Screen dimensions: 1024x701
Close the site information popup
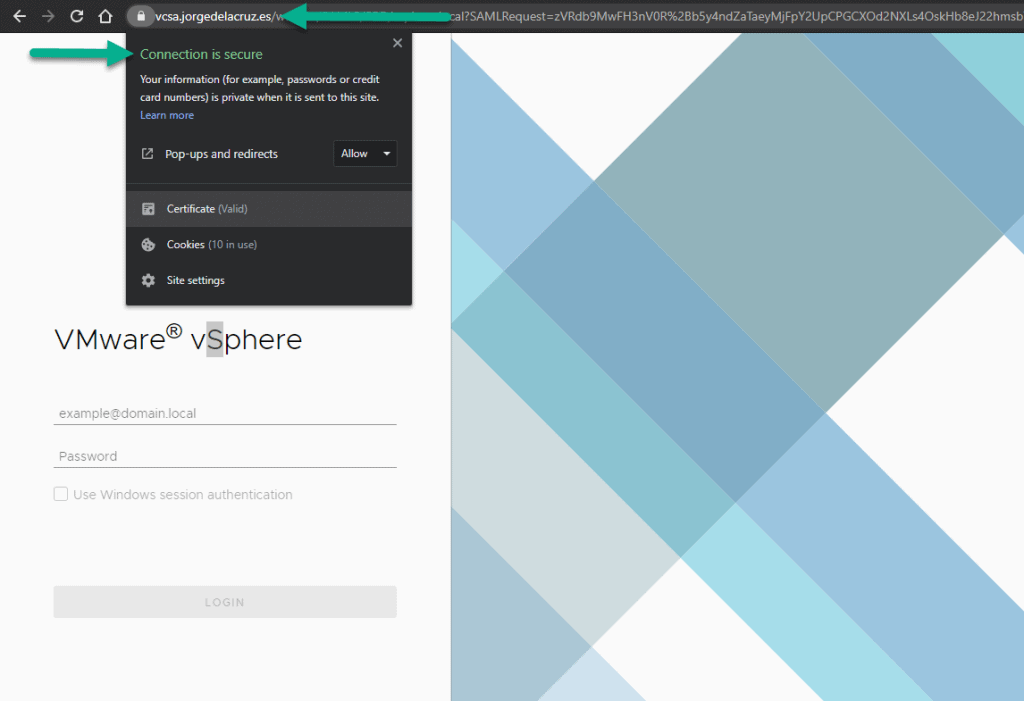[398, 43]
